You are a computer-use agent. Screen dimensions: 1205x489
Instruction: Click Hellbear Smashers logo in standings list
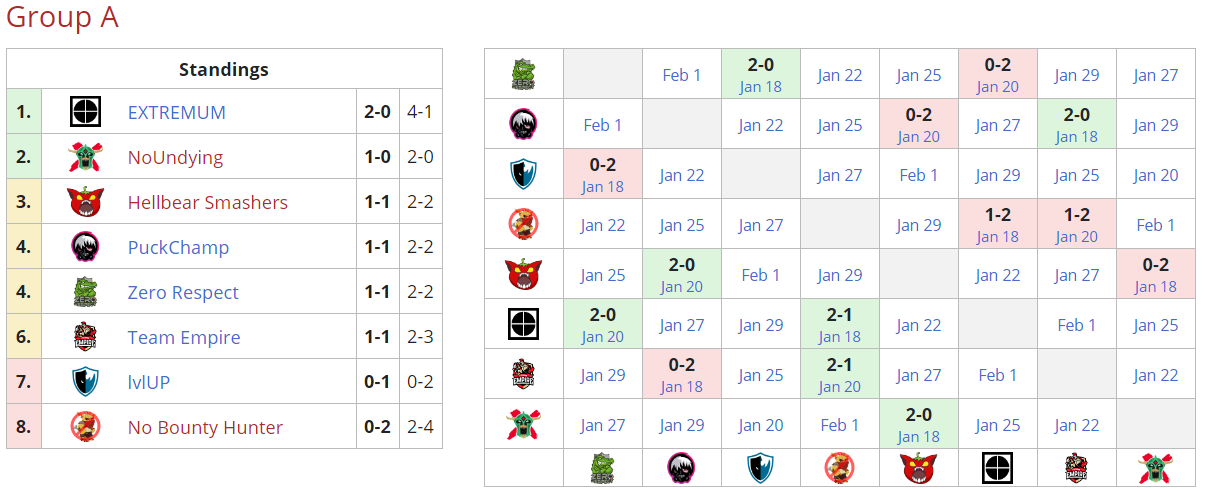coord(85,202)
